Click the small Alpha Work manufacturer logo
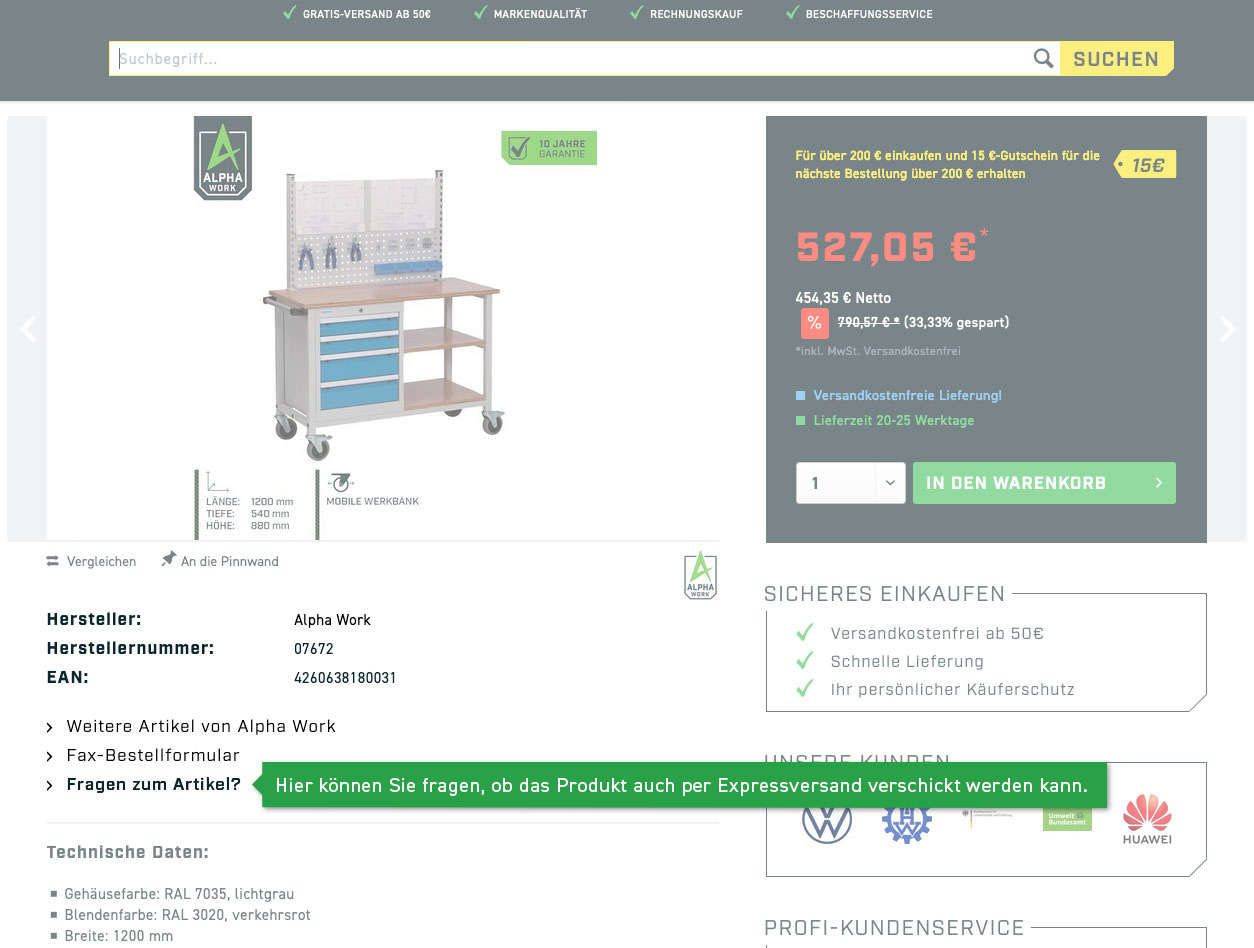Screen dimensions: 1254x948 click(x=700, y=575)
